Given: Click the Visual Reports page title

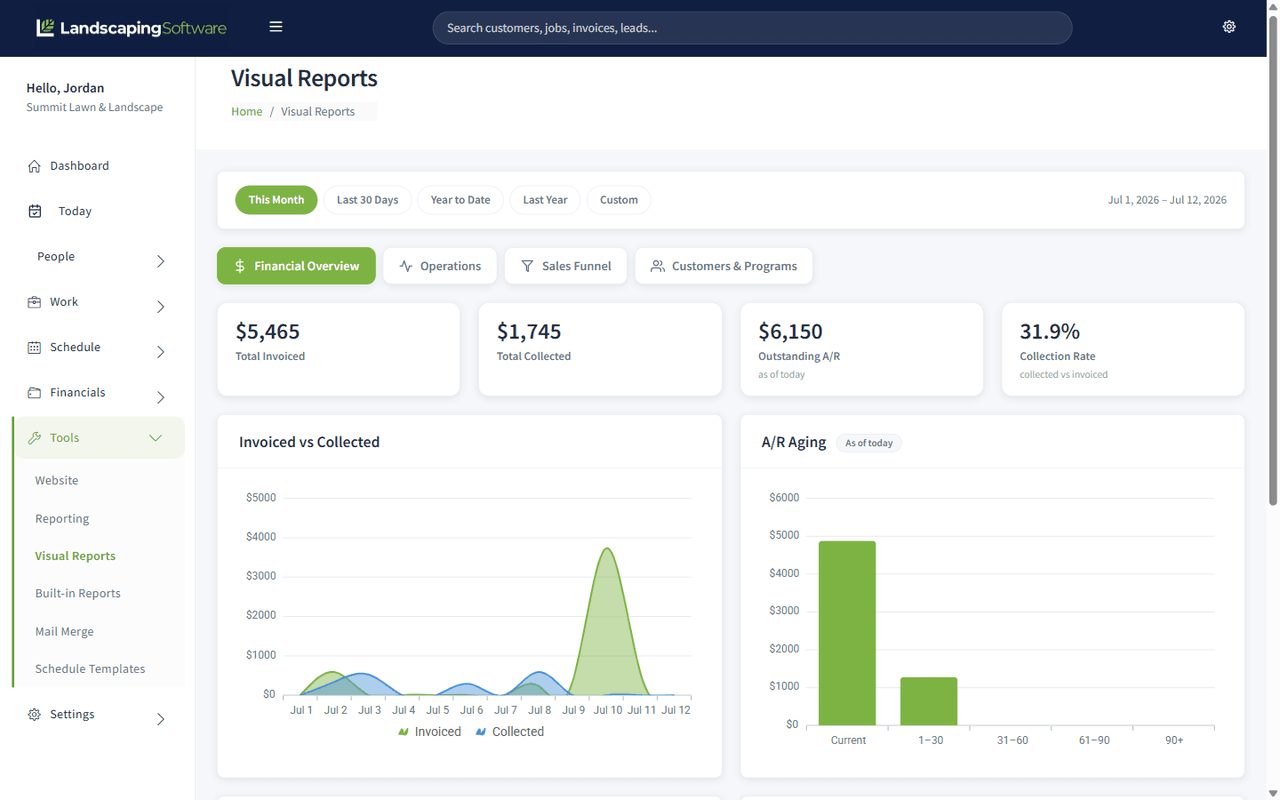Looking at the screenshot, I should [304, 78].
